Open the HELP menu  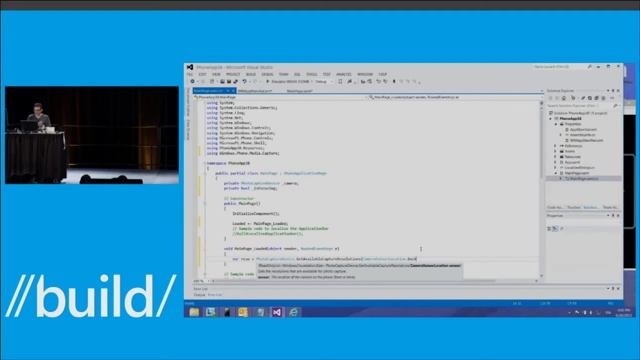click(x=383, y=74)
